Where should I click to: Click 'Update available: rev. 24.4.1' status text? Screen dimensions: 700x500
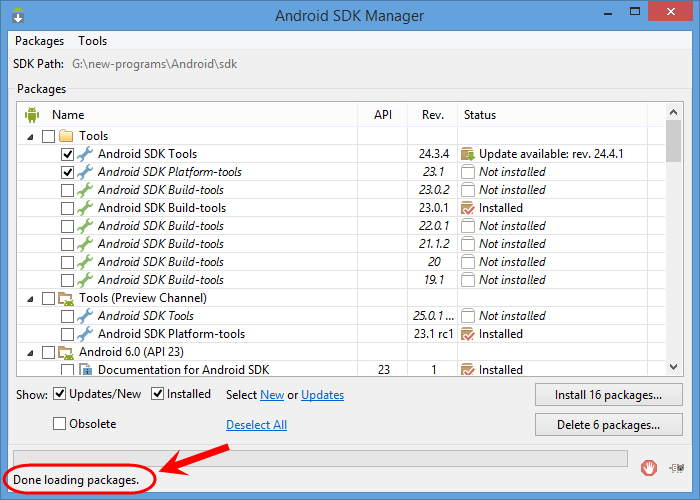pyautogui.click(x=551, y=154)
